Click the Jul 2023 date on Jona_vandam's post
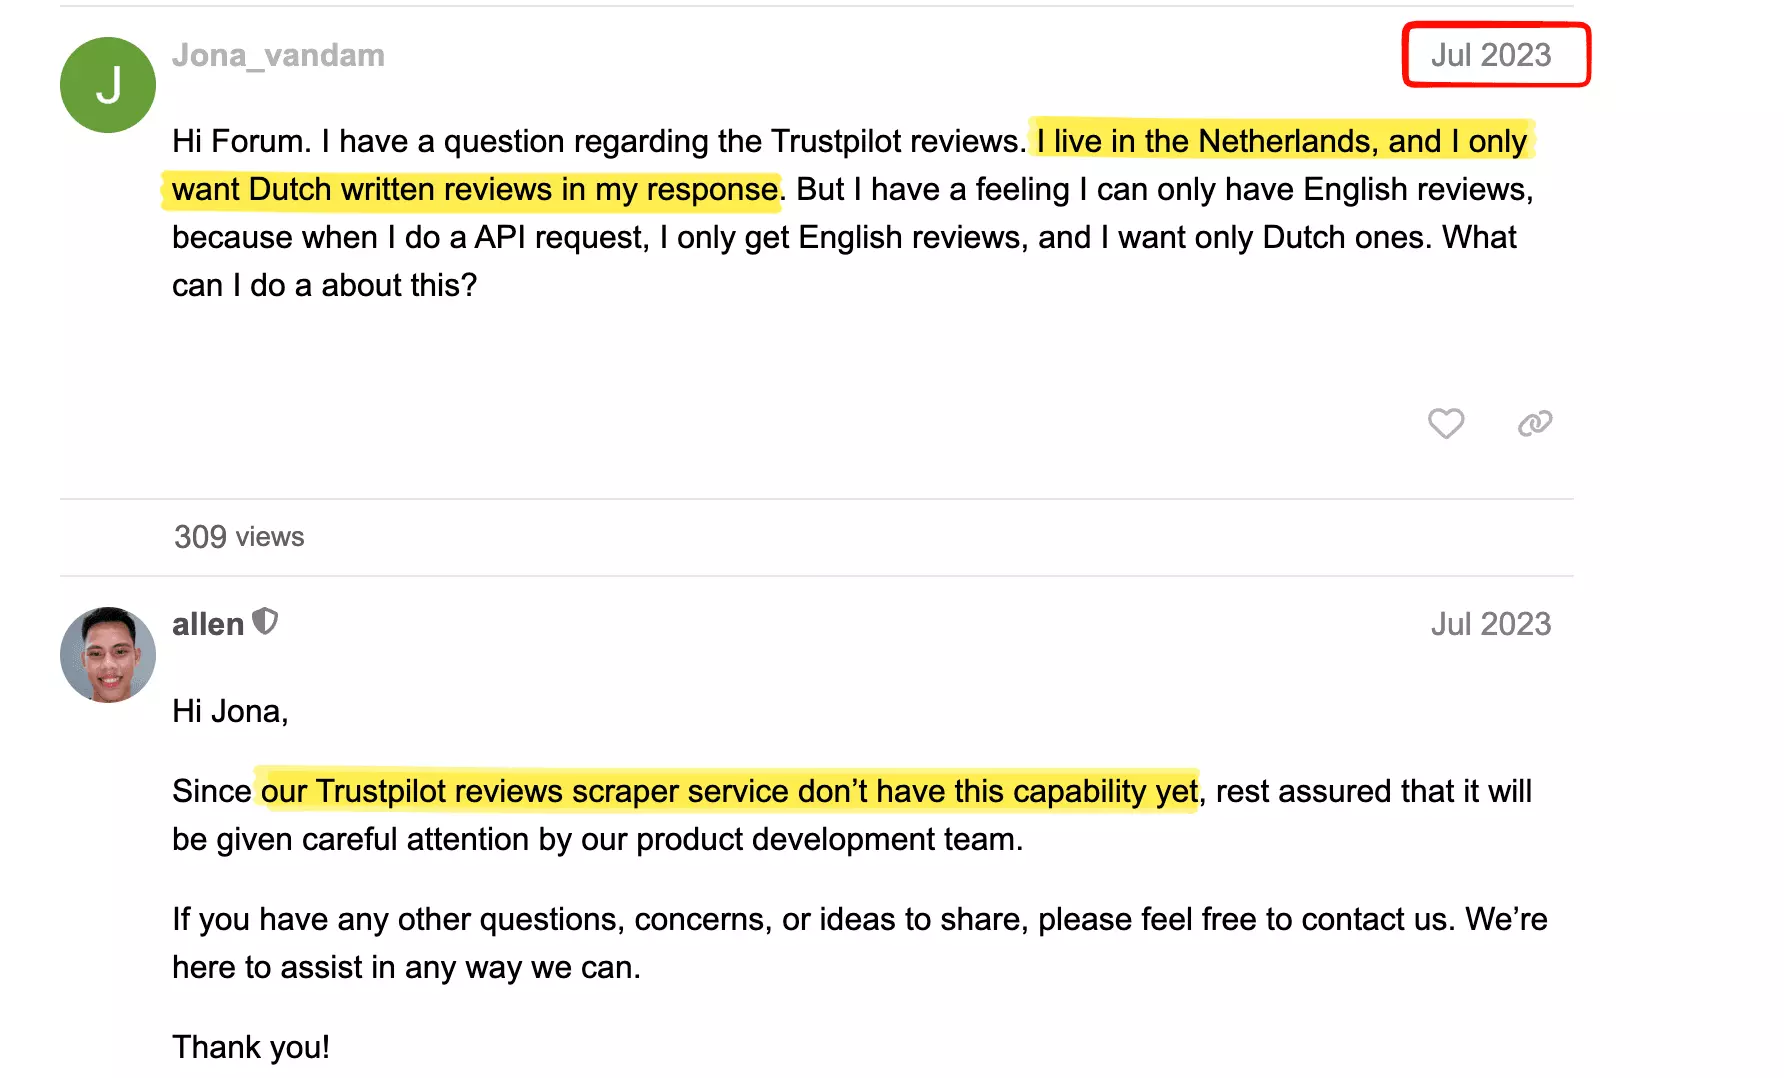 click(x=1490, y=55)
